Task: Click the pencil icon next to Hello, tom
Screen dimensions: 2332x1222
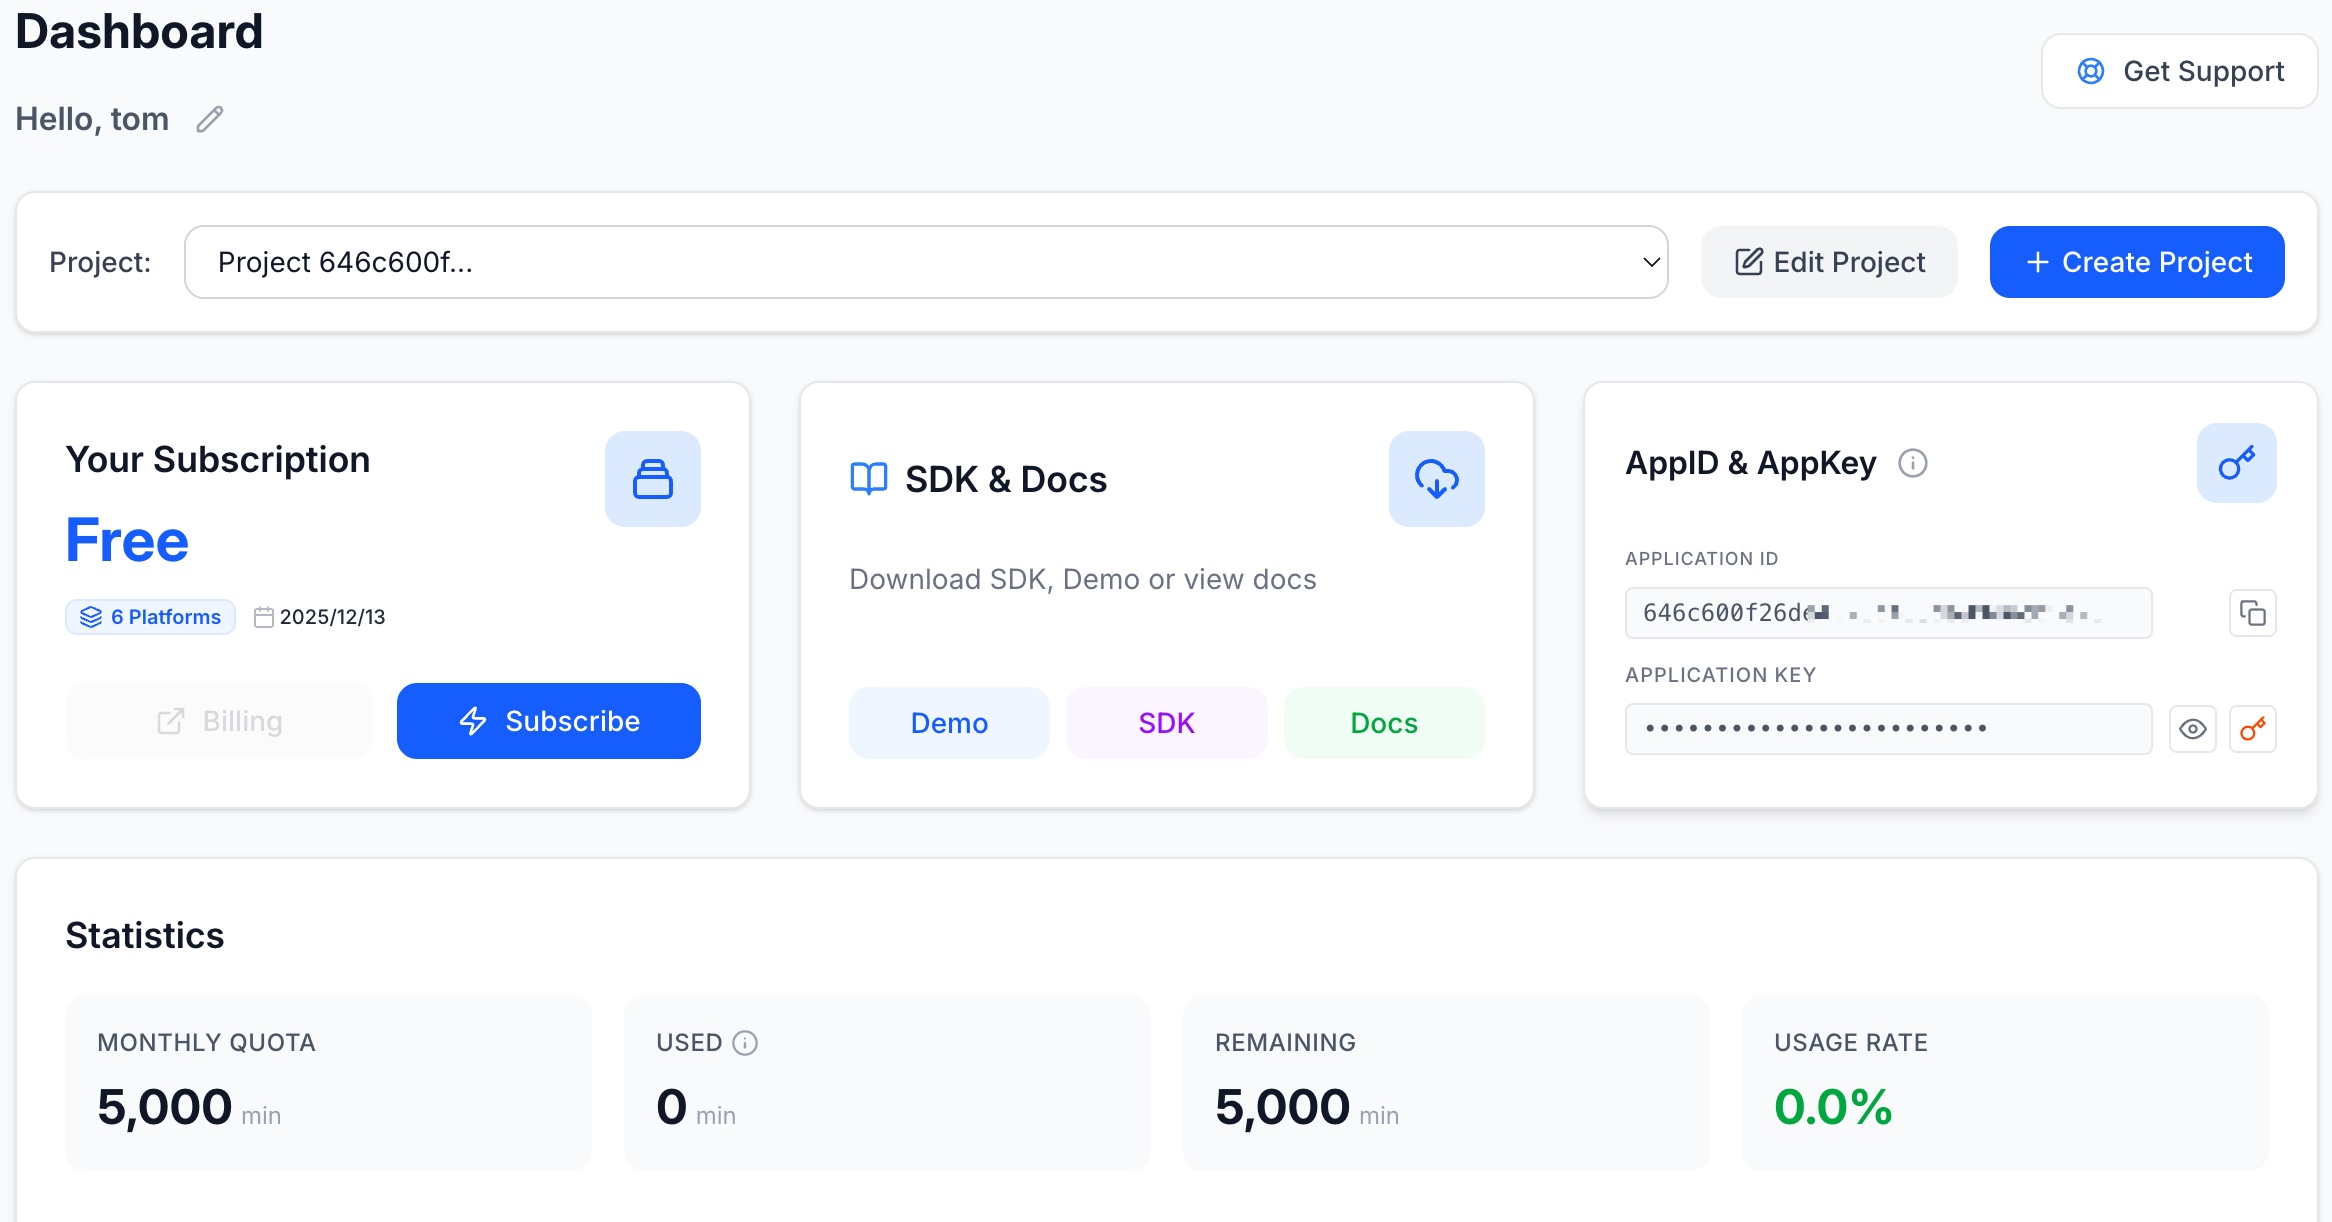Action: click(209, 119)
